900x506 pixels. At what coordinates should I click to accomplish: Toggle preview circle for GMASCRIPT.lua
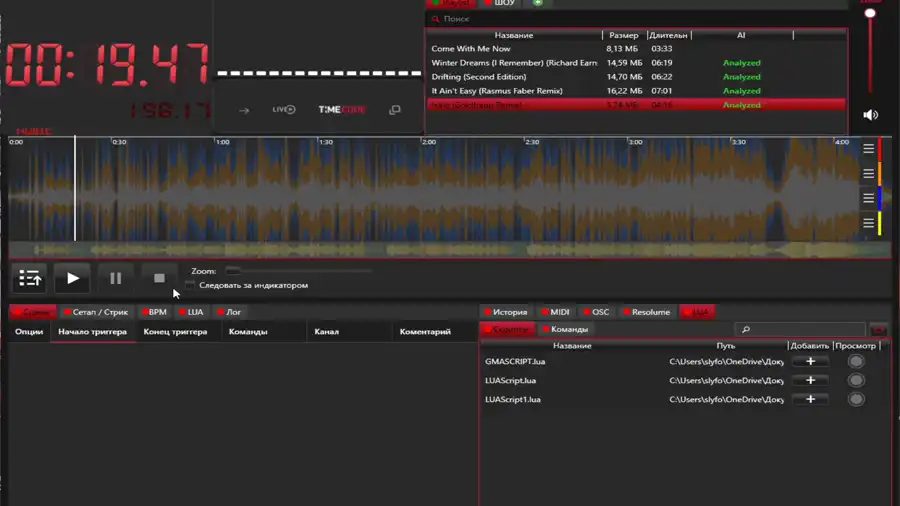click(856, 362)
